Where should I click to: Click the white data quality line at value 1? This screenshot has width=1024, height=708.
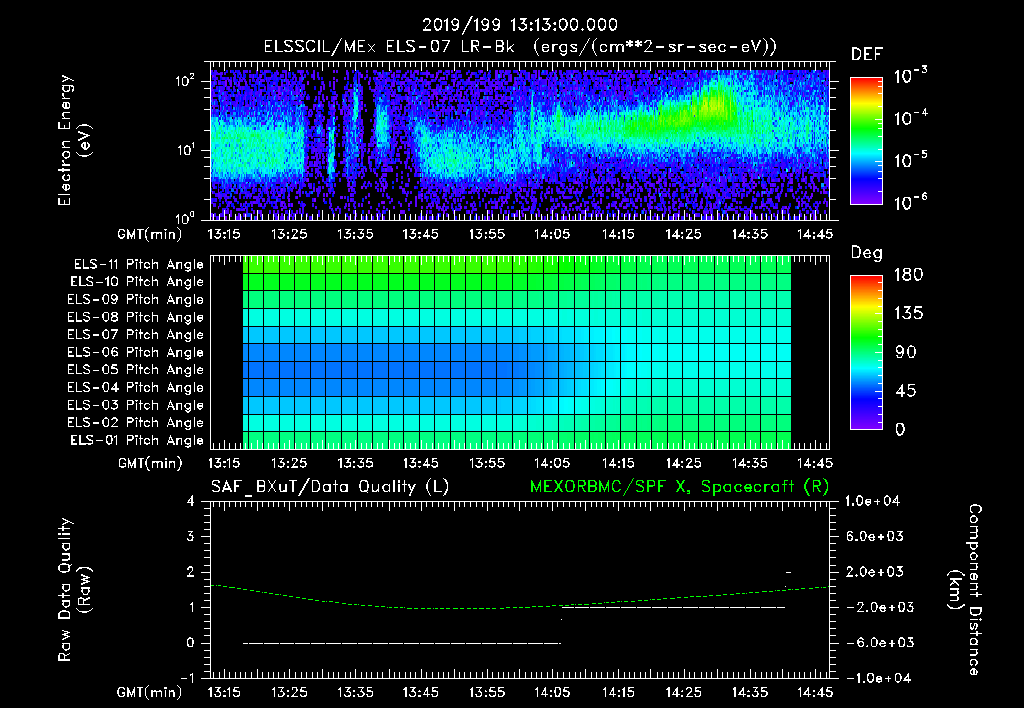[673, 607]
